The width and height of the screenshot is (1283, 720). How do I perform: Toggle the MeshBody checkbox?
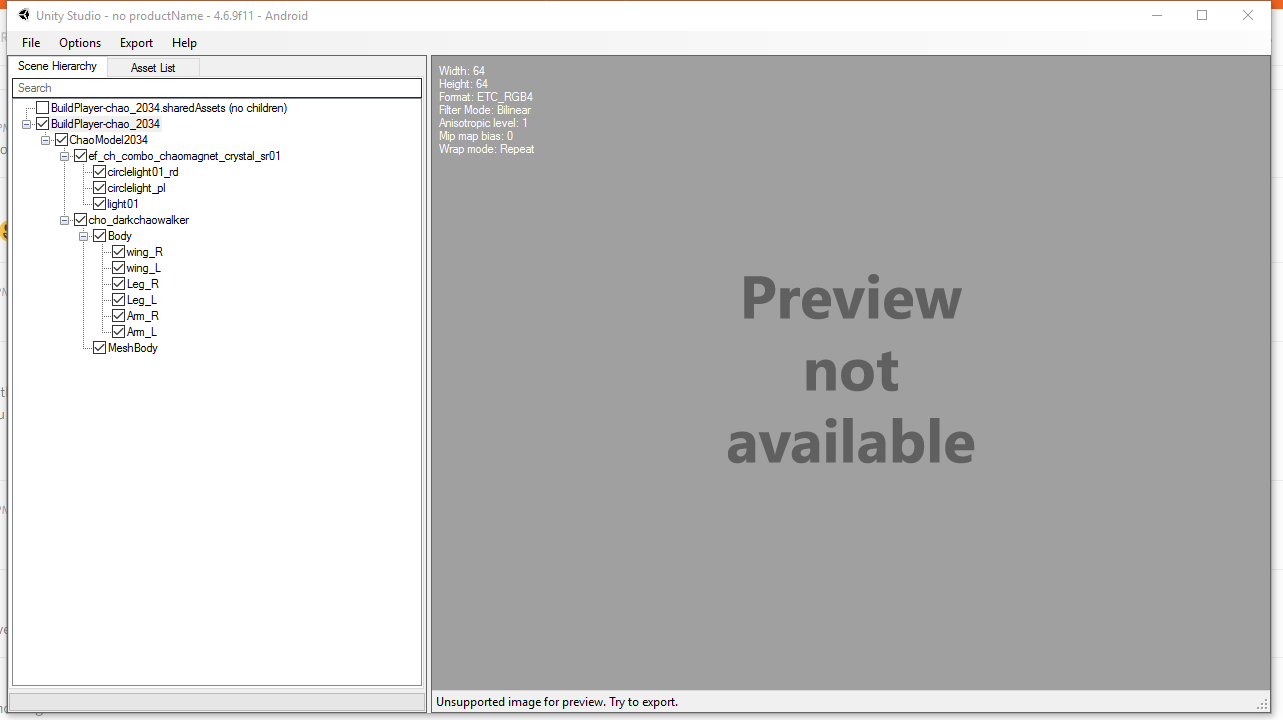point(99,348)
